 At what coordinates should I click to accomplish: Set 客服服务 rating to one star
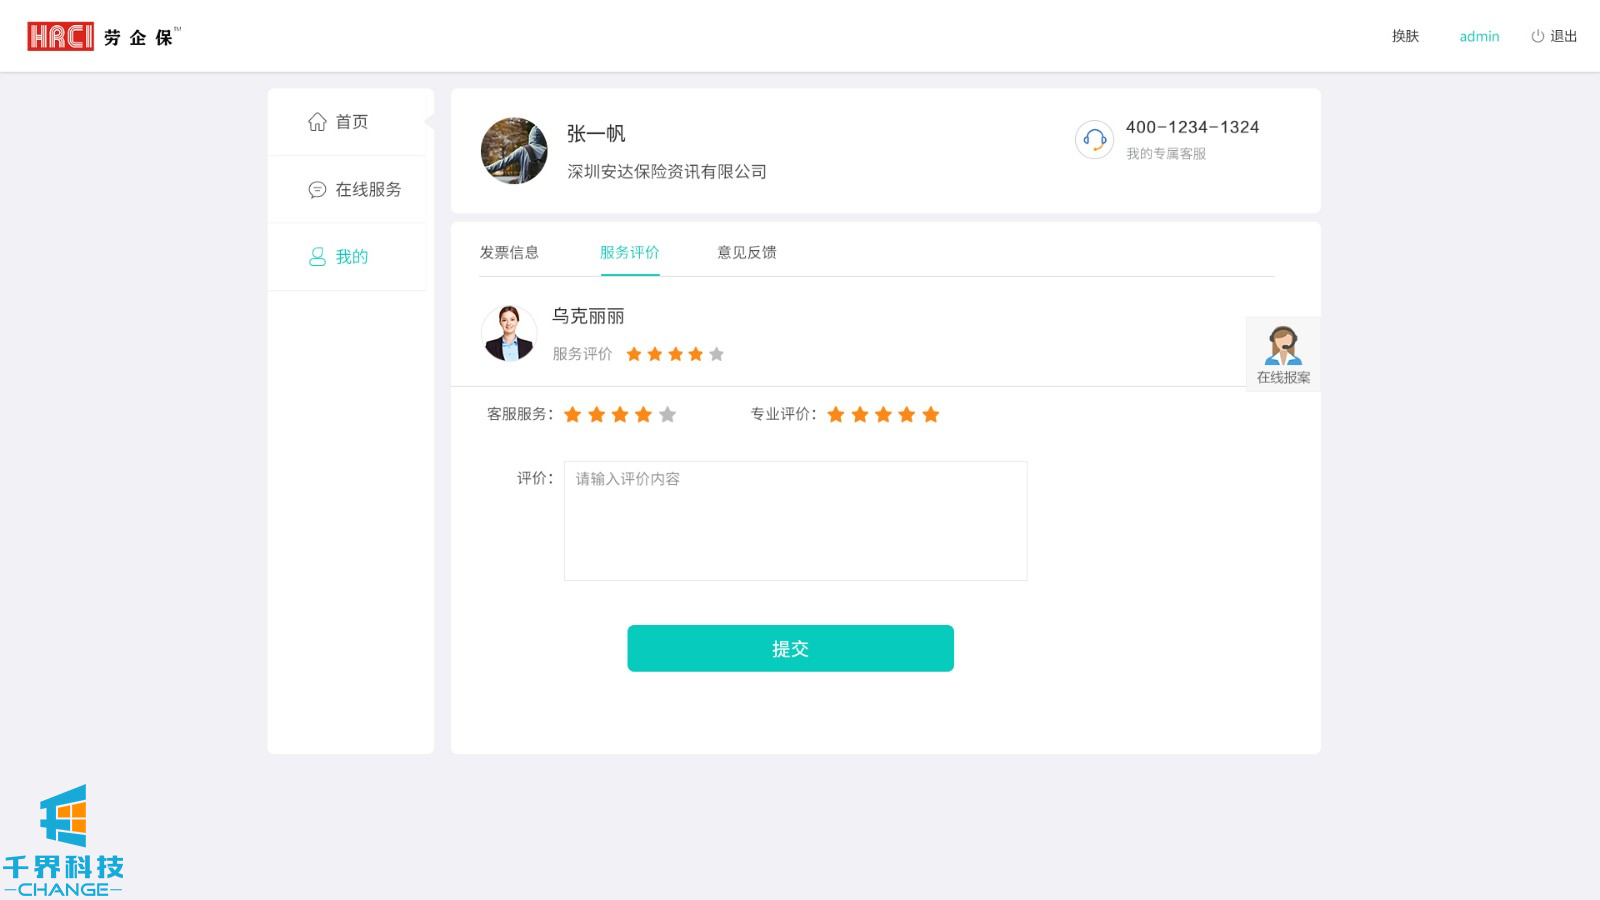click(x=573, y=415)
